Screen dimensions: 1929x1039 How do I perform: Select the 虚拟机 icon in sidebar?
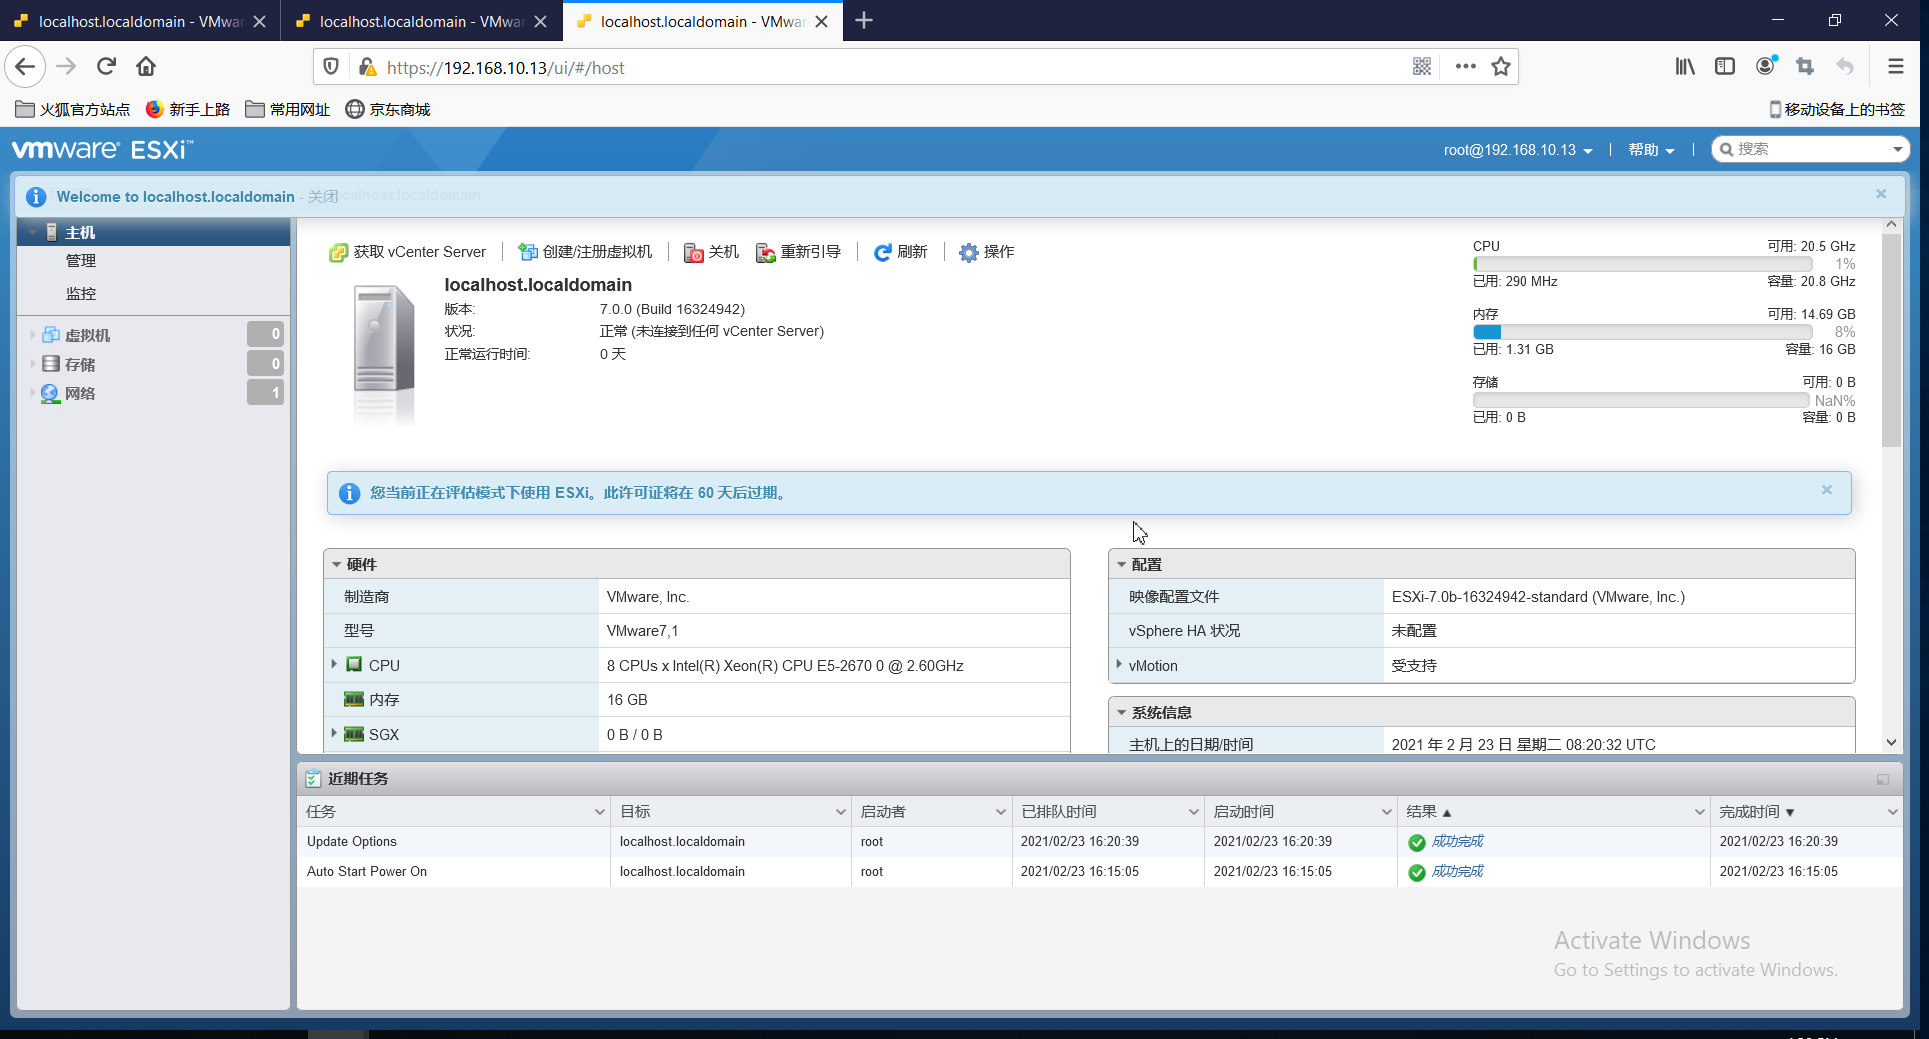tap(50, 334)
